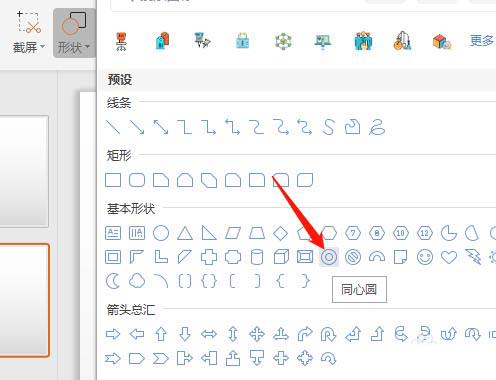Image resolution: width=496 pixels, height=380 pixels.
Task: Select the single arrow line shape
Action: pos(137,127)
